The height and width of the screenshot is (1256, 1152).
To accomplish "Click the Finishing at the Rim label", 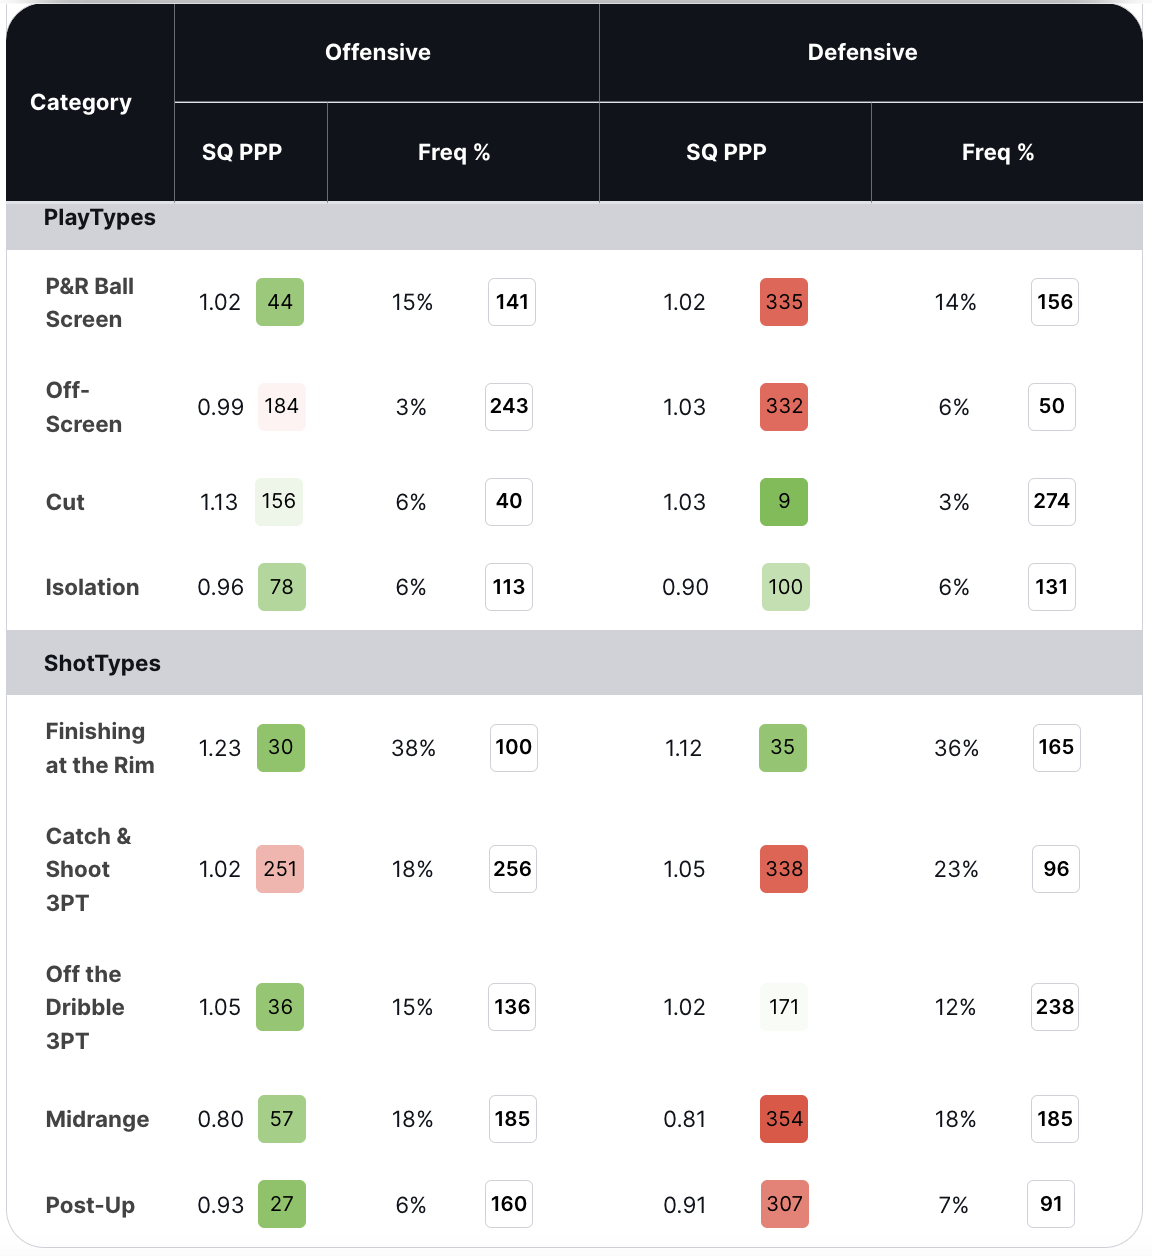I will [100, 748].
